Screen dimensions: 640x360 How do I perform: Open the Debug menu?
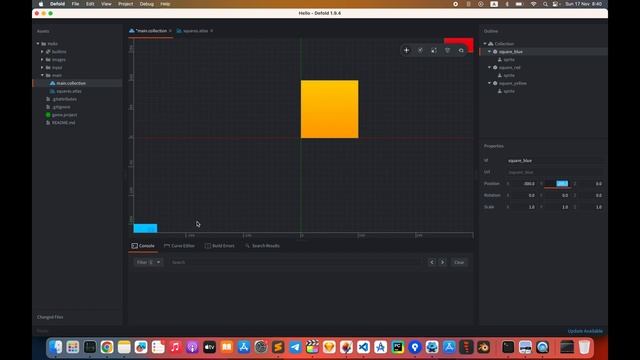pyautogui.click(x=147, y=4)
